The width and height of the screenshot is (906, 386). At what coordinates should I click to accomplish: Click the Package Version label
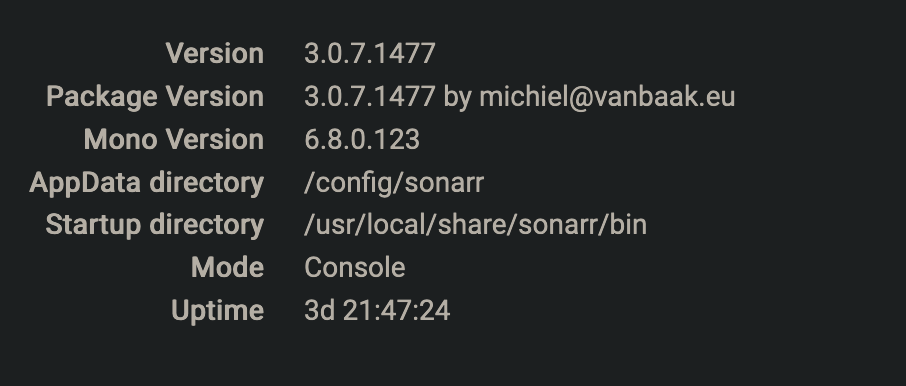coord(155,96)
